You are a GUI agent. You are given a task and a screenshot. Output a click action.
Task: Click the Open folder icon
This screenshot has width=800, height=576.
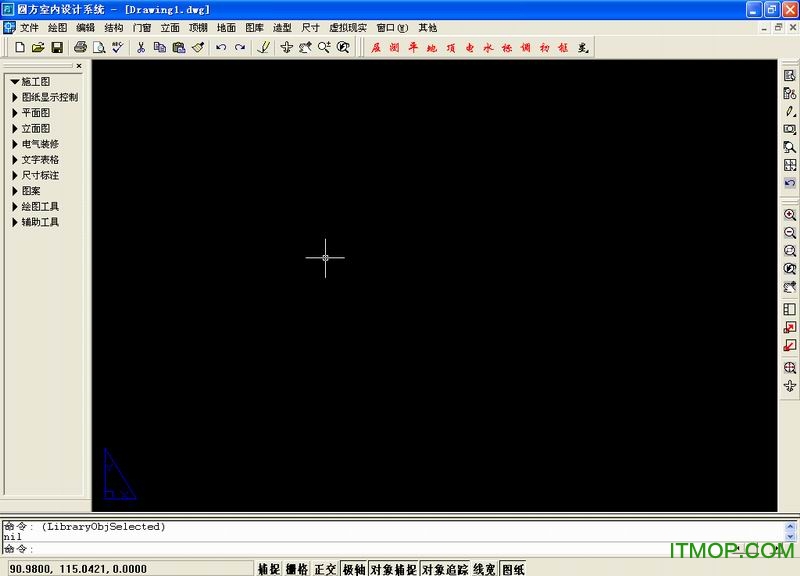pyautogui.click(x=38, y=47)
